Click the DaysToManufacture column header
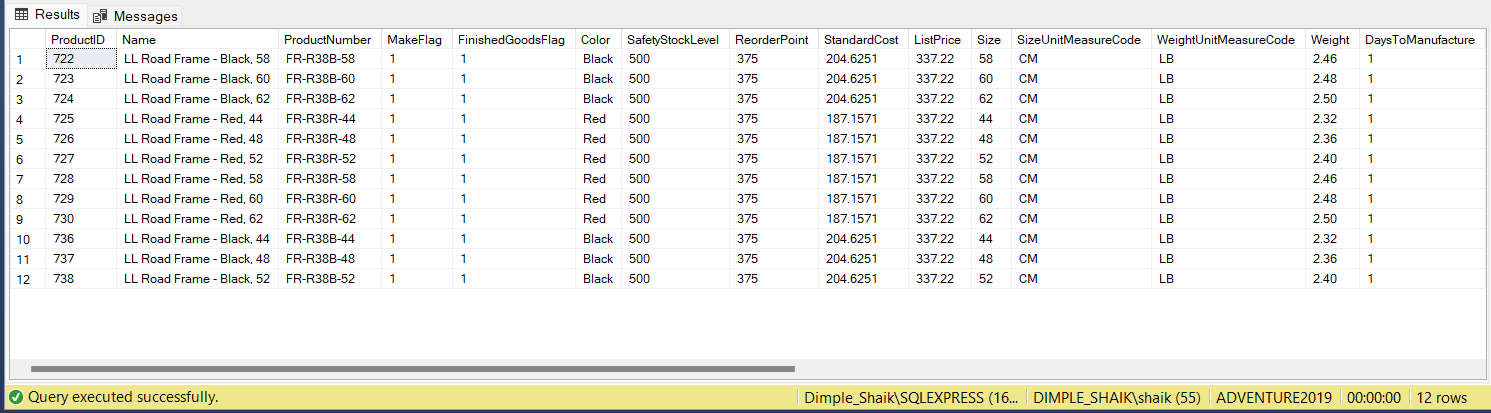Image resolution: width=1491 pixels, height=413 pixels. click(x=1420, y=40)
